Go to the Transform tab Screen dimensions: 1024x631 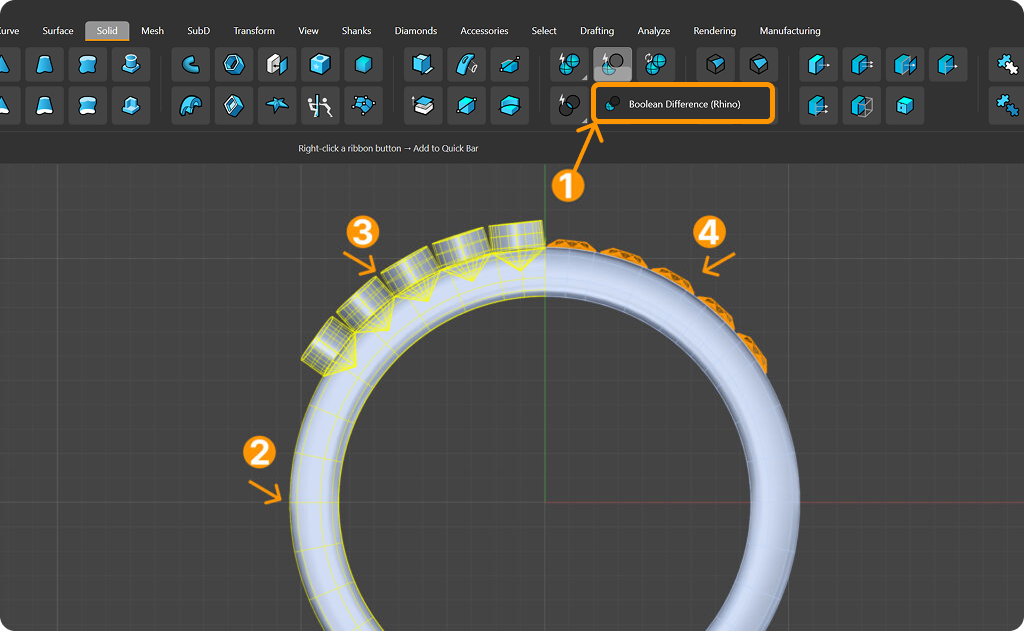click(x=254, y=31)
